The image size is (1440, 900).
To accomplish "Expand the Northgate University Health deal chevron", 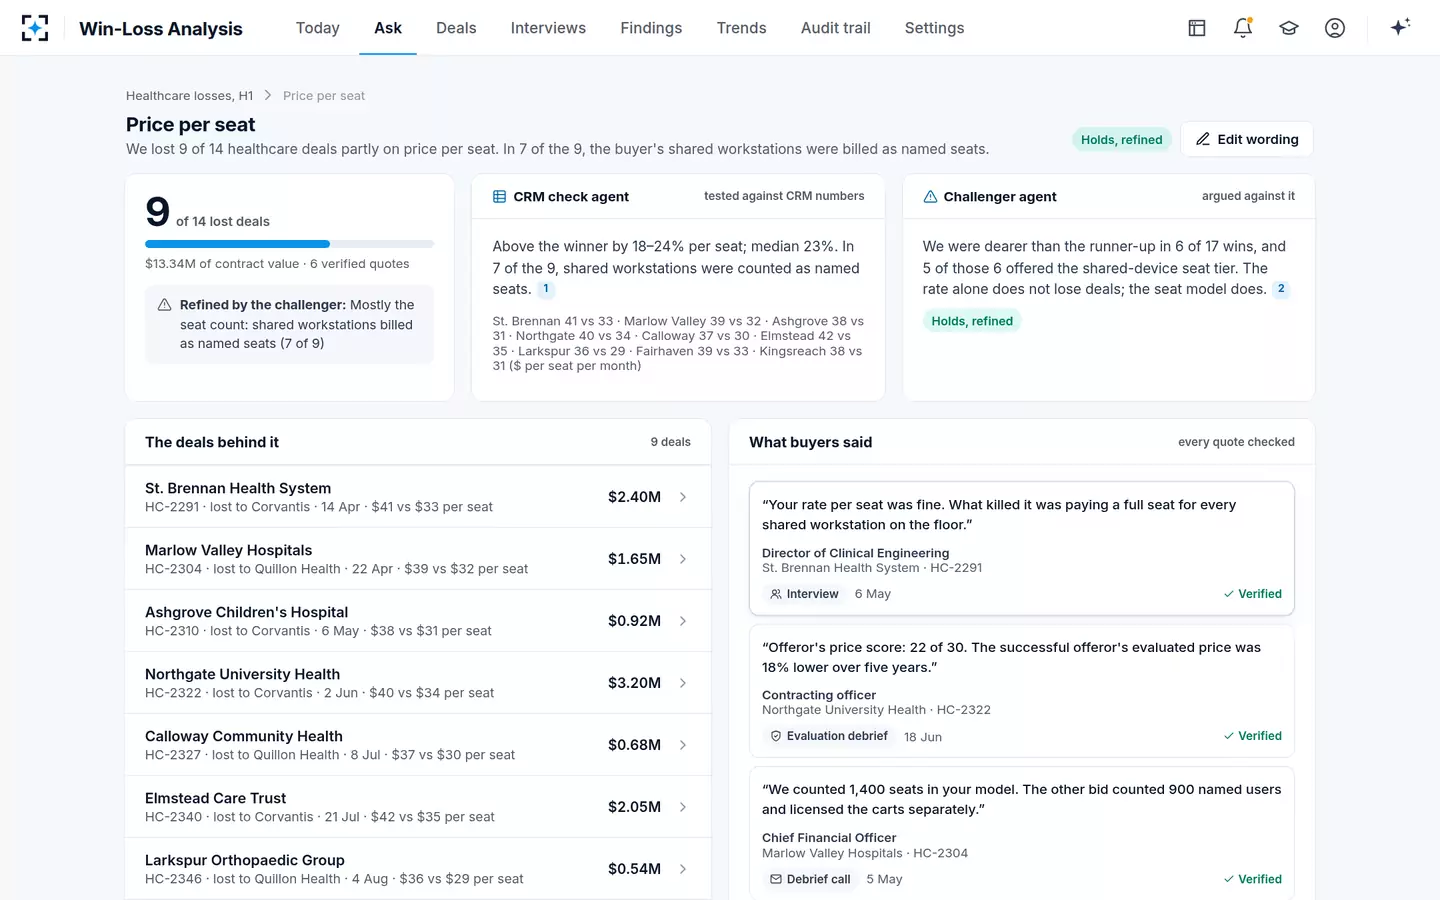I will 683,683.
